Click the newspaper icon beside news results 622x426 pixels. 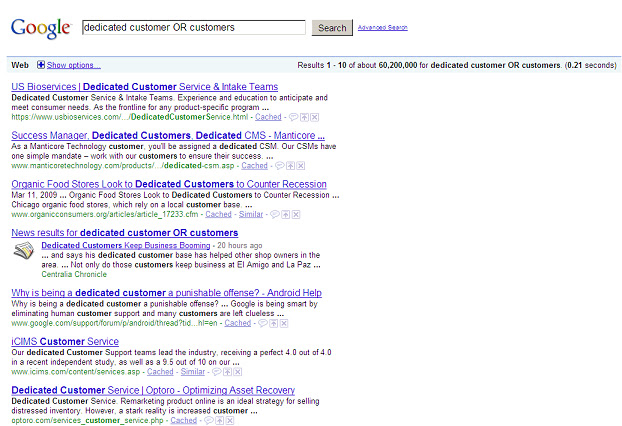point(23,250)
